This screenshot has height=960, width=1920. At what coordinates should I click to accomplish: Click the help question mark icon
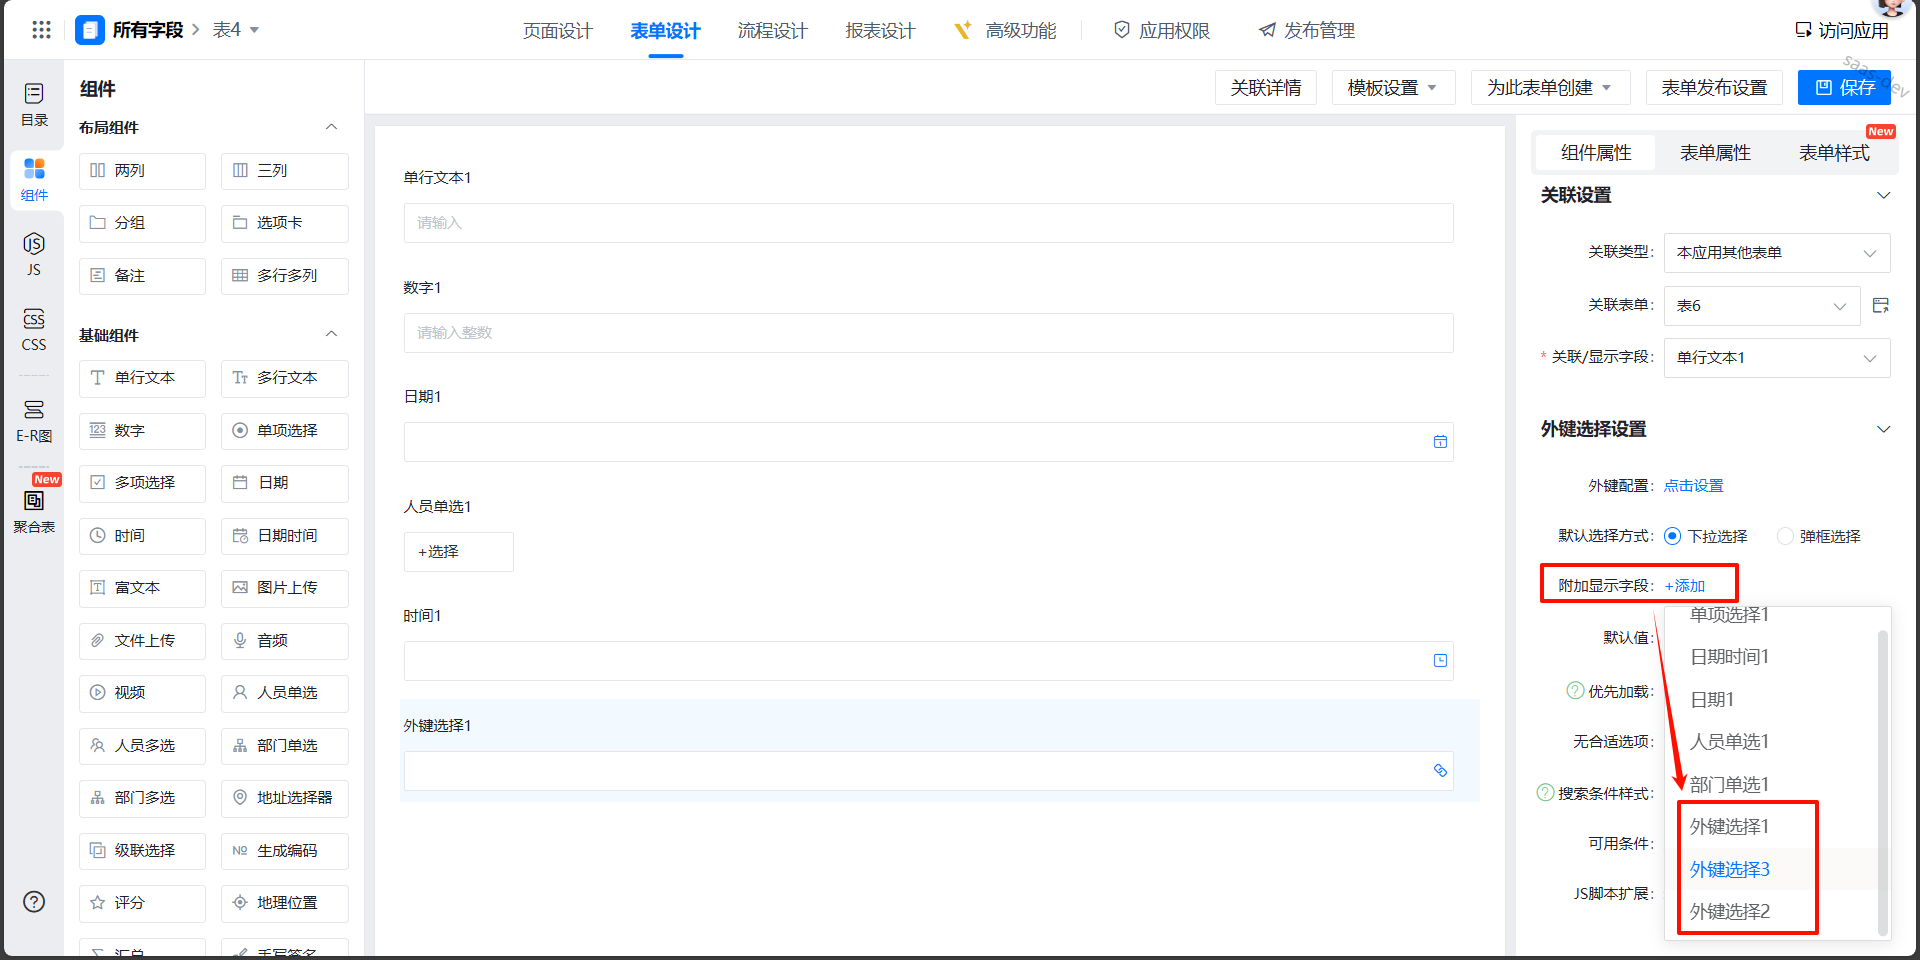(34, 902)
